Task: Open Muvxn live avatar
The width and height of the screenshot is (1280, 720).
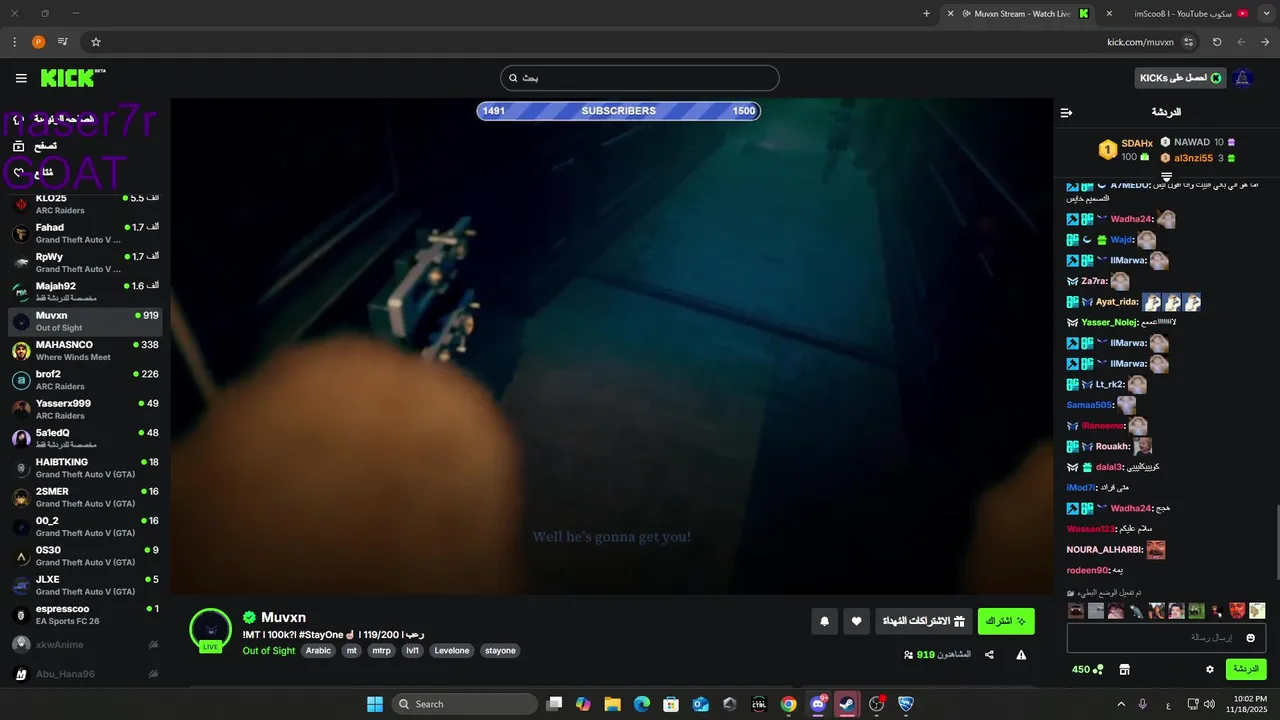Action: (x=210, y=629)
